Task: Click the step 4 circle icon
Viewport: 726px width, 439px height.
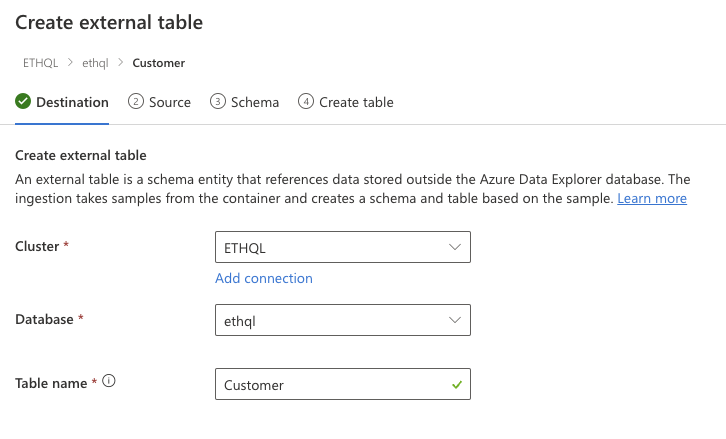Action: 306,102
